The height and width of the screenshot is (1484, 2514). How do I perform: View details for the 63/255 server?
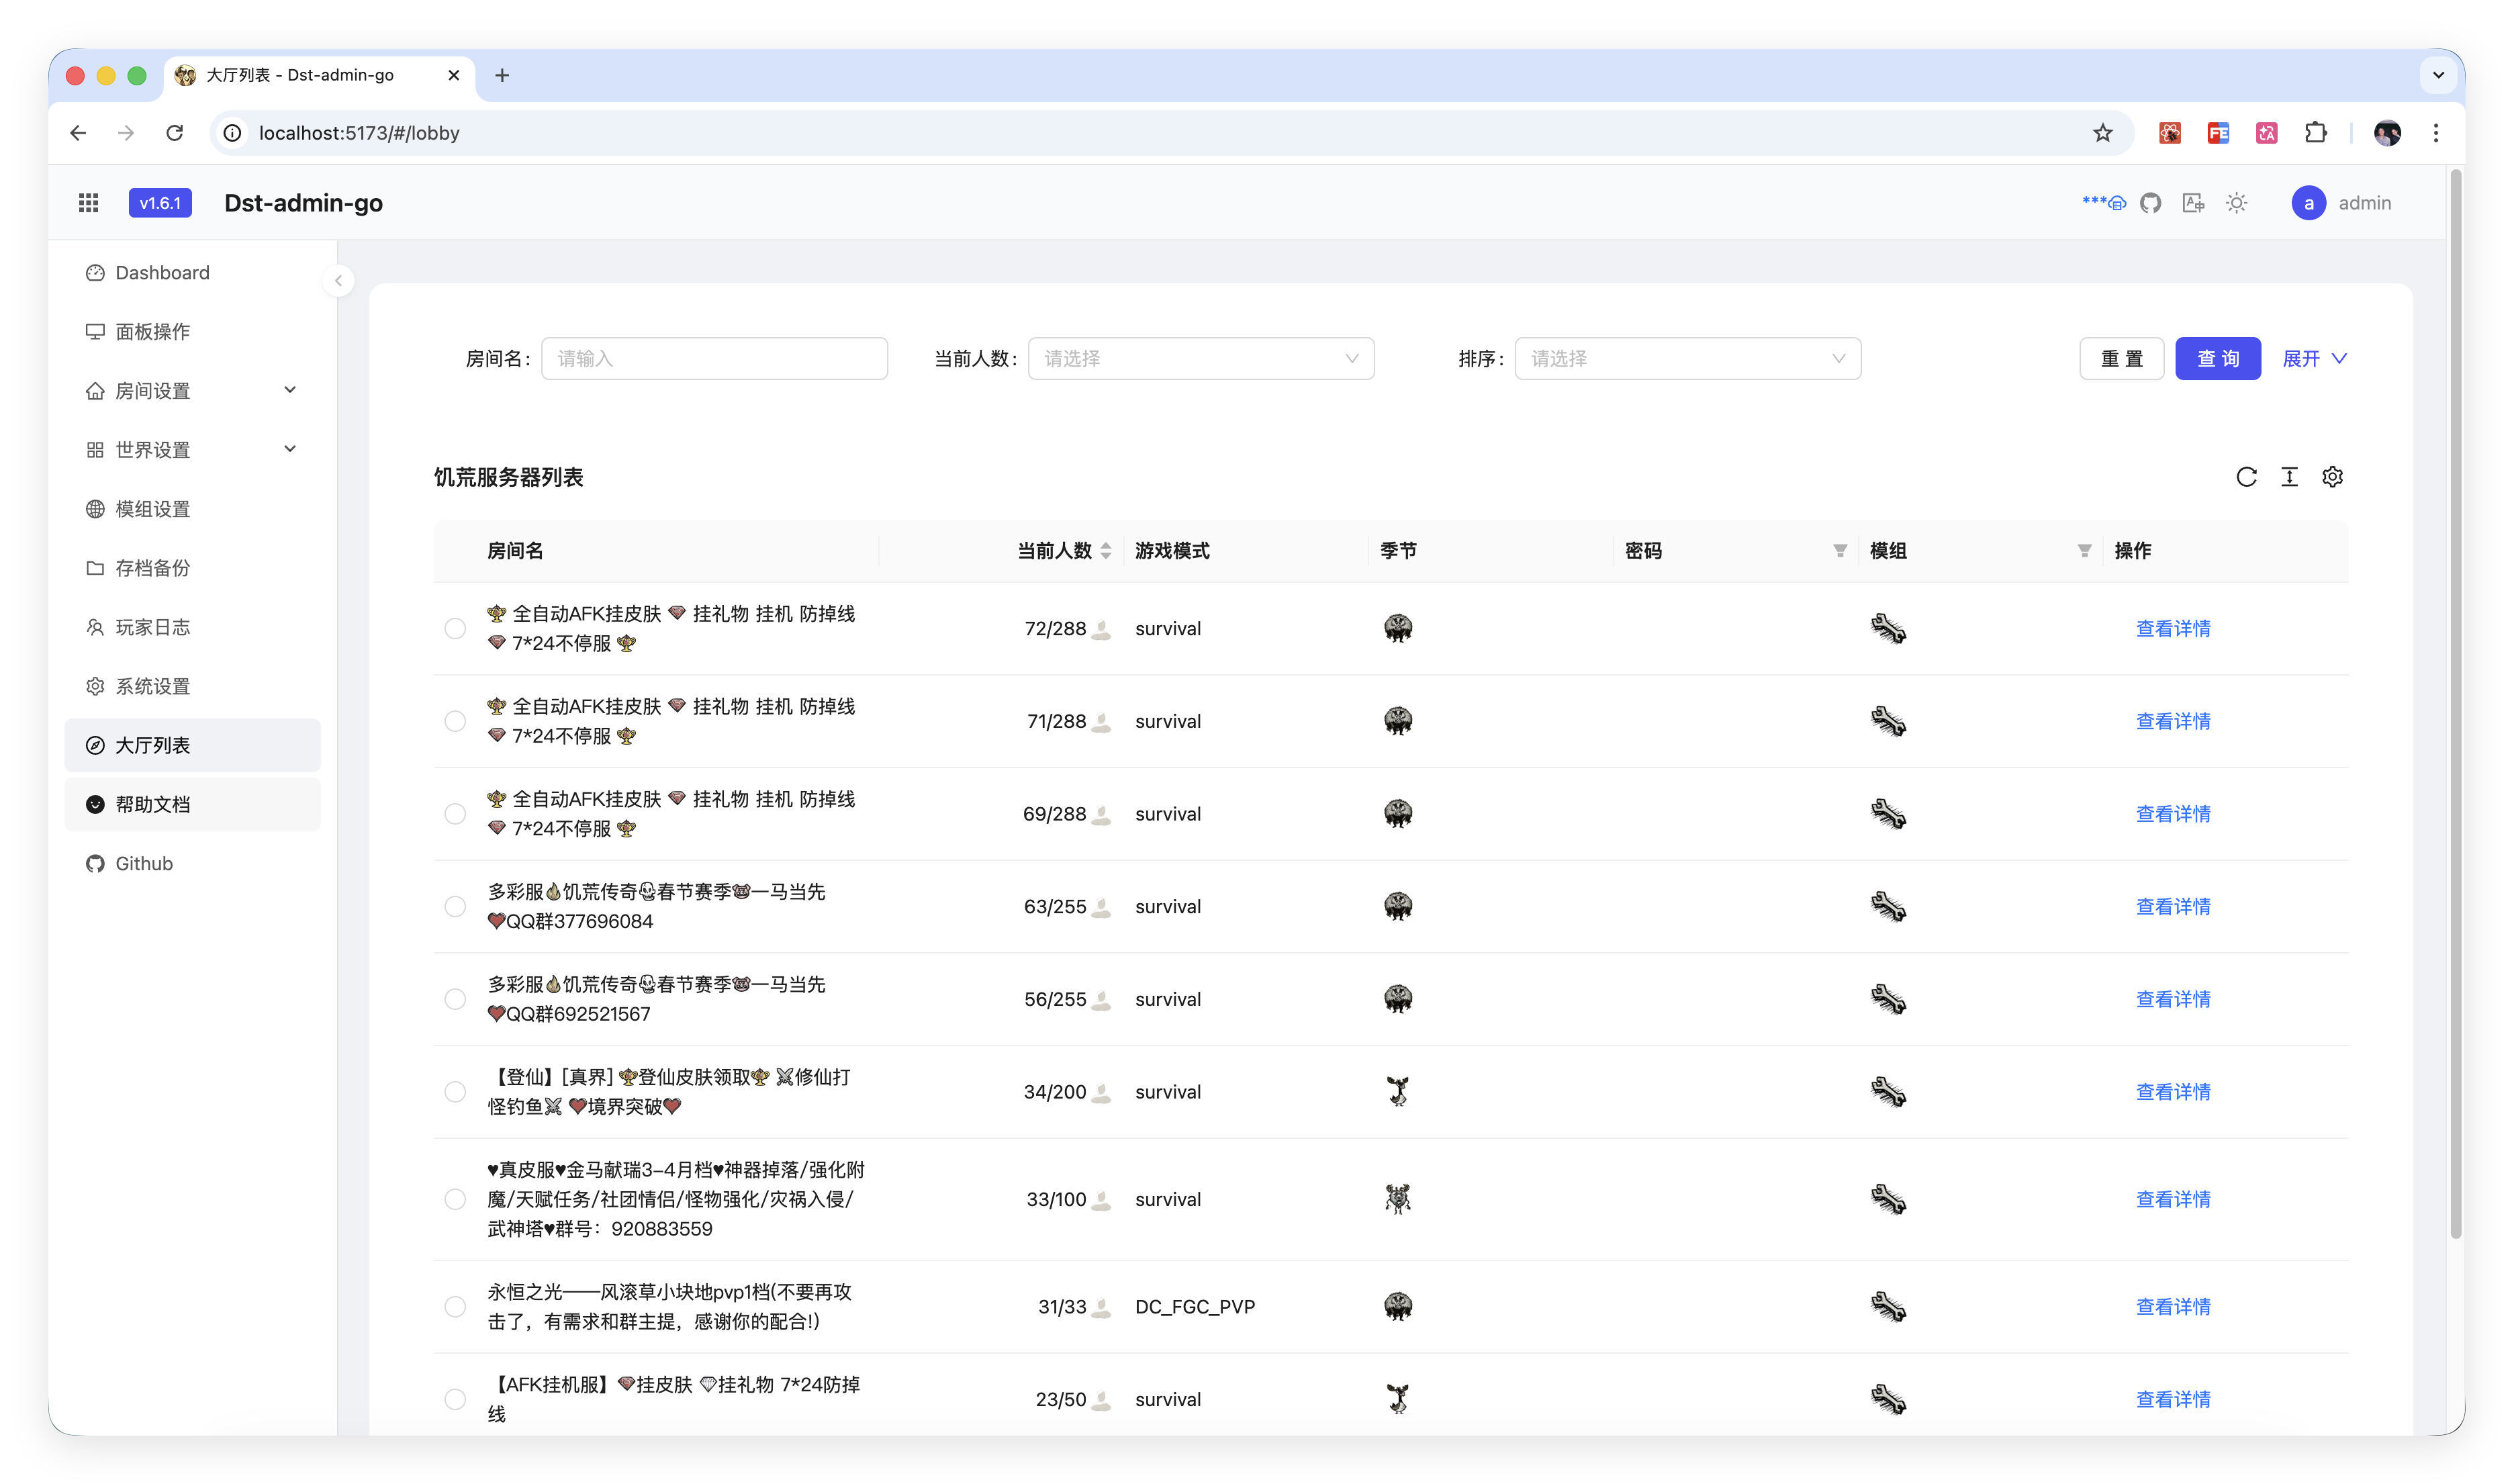coord(2172,907)
